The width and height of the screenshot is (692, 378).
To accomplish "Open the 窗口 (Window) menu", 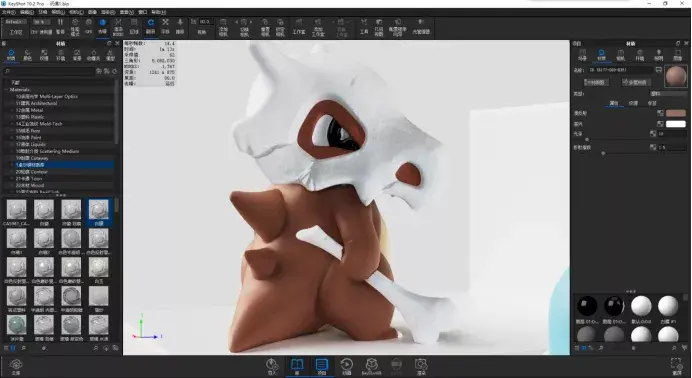I will pyautogui.click(x=142, y=12).
